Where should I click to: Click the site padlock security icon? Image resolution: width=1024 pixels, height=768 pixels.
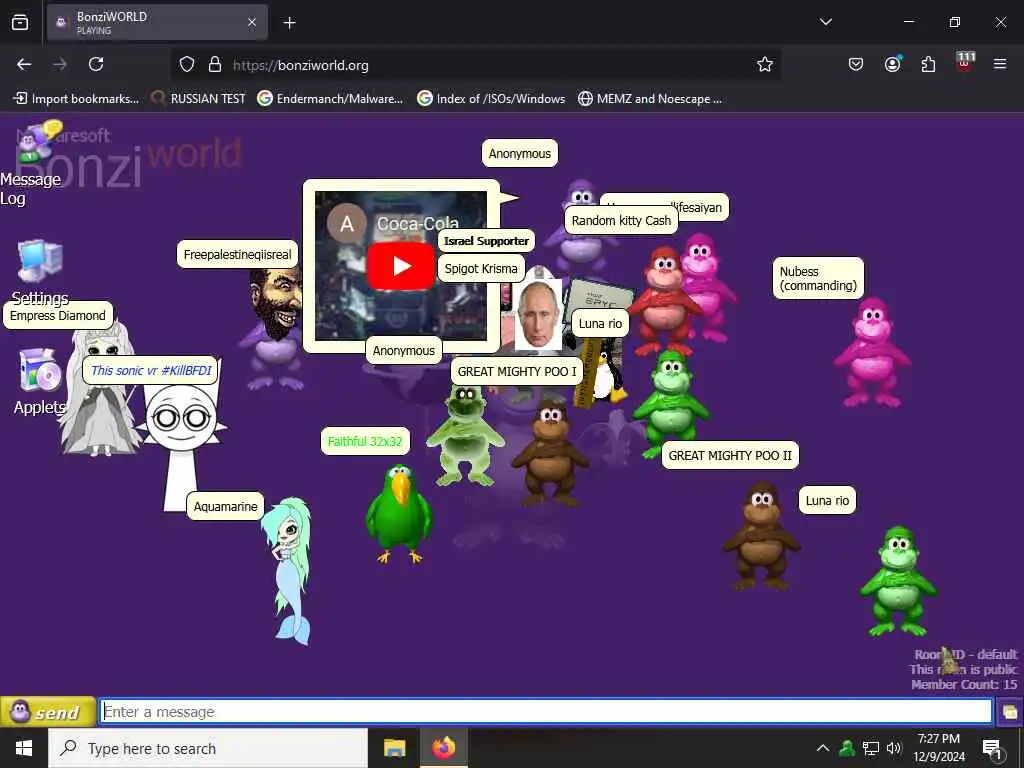click(214, 65)
